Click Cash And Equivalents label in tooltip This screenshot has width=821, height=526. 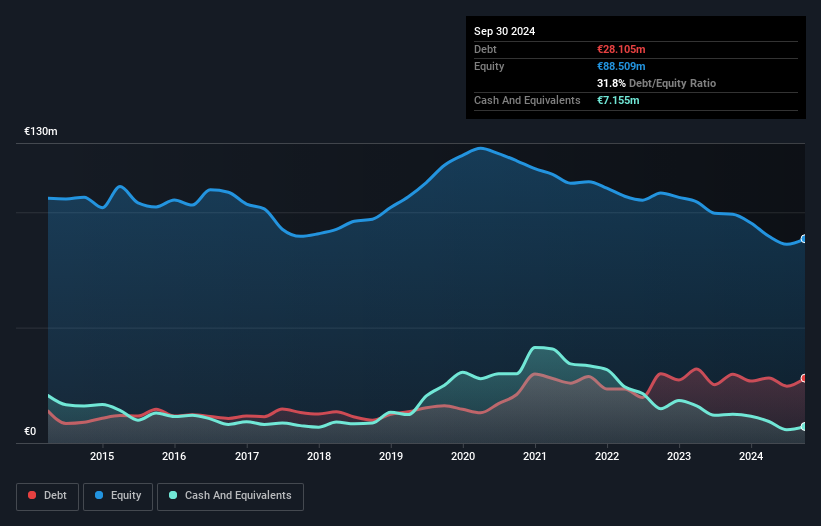[527, 100]
